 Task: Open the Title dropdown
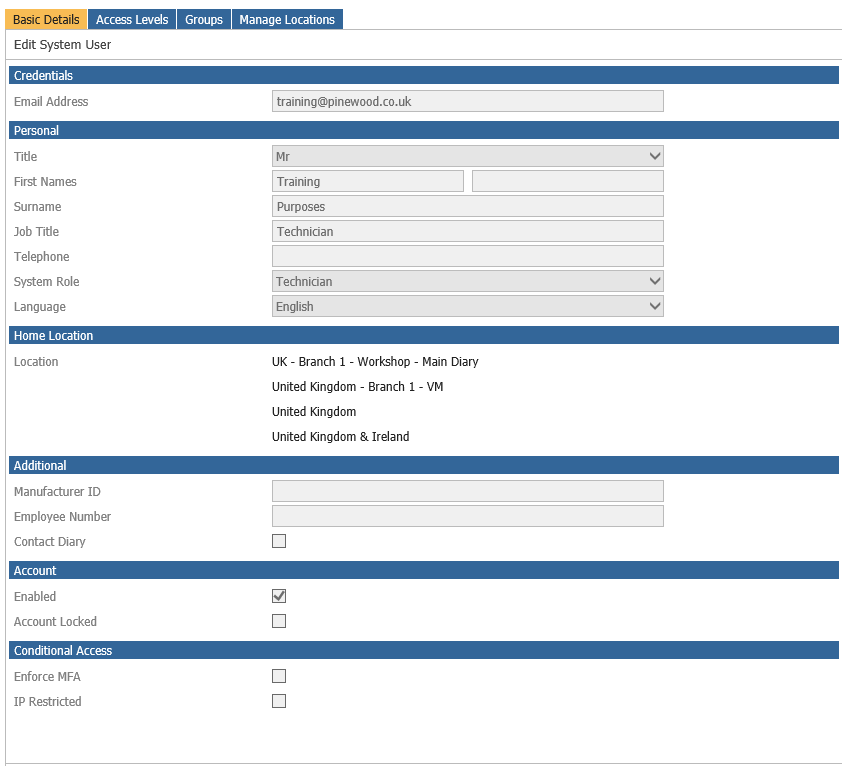(467, 156)
